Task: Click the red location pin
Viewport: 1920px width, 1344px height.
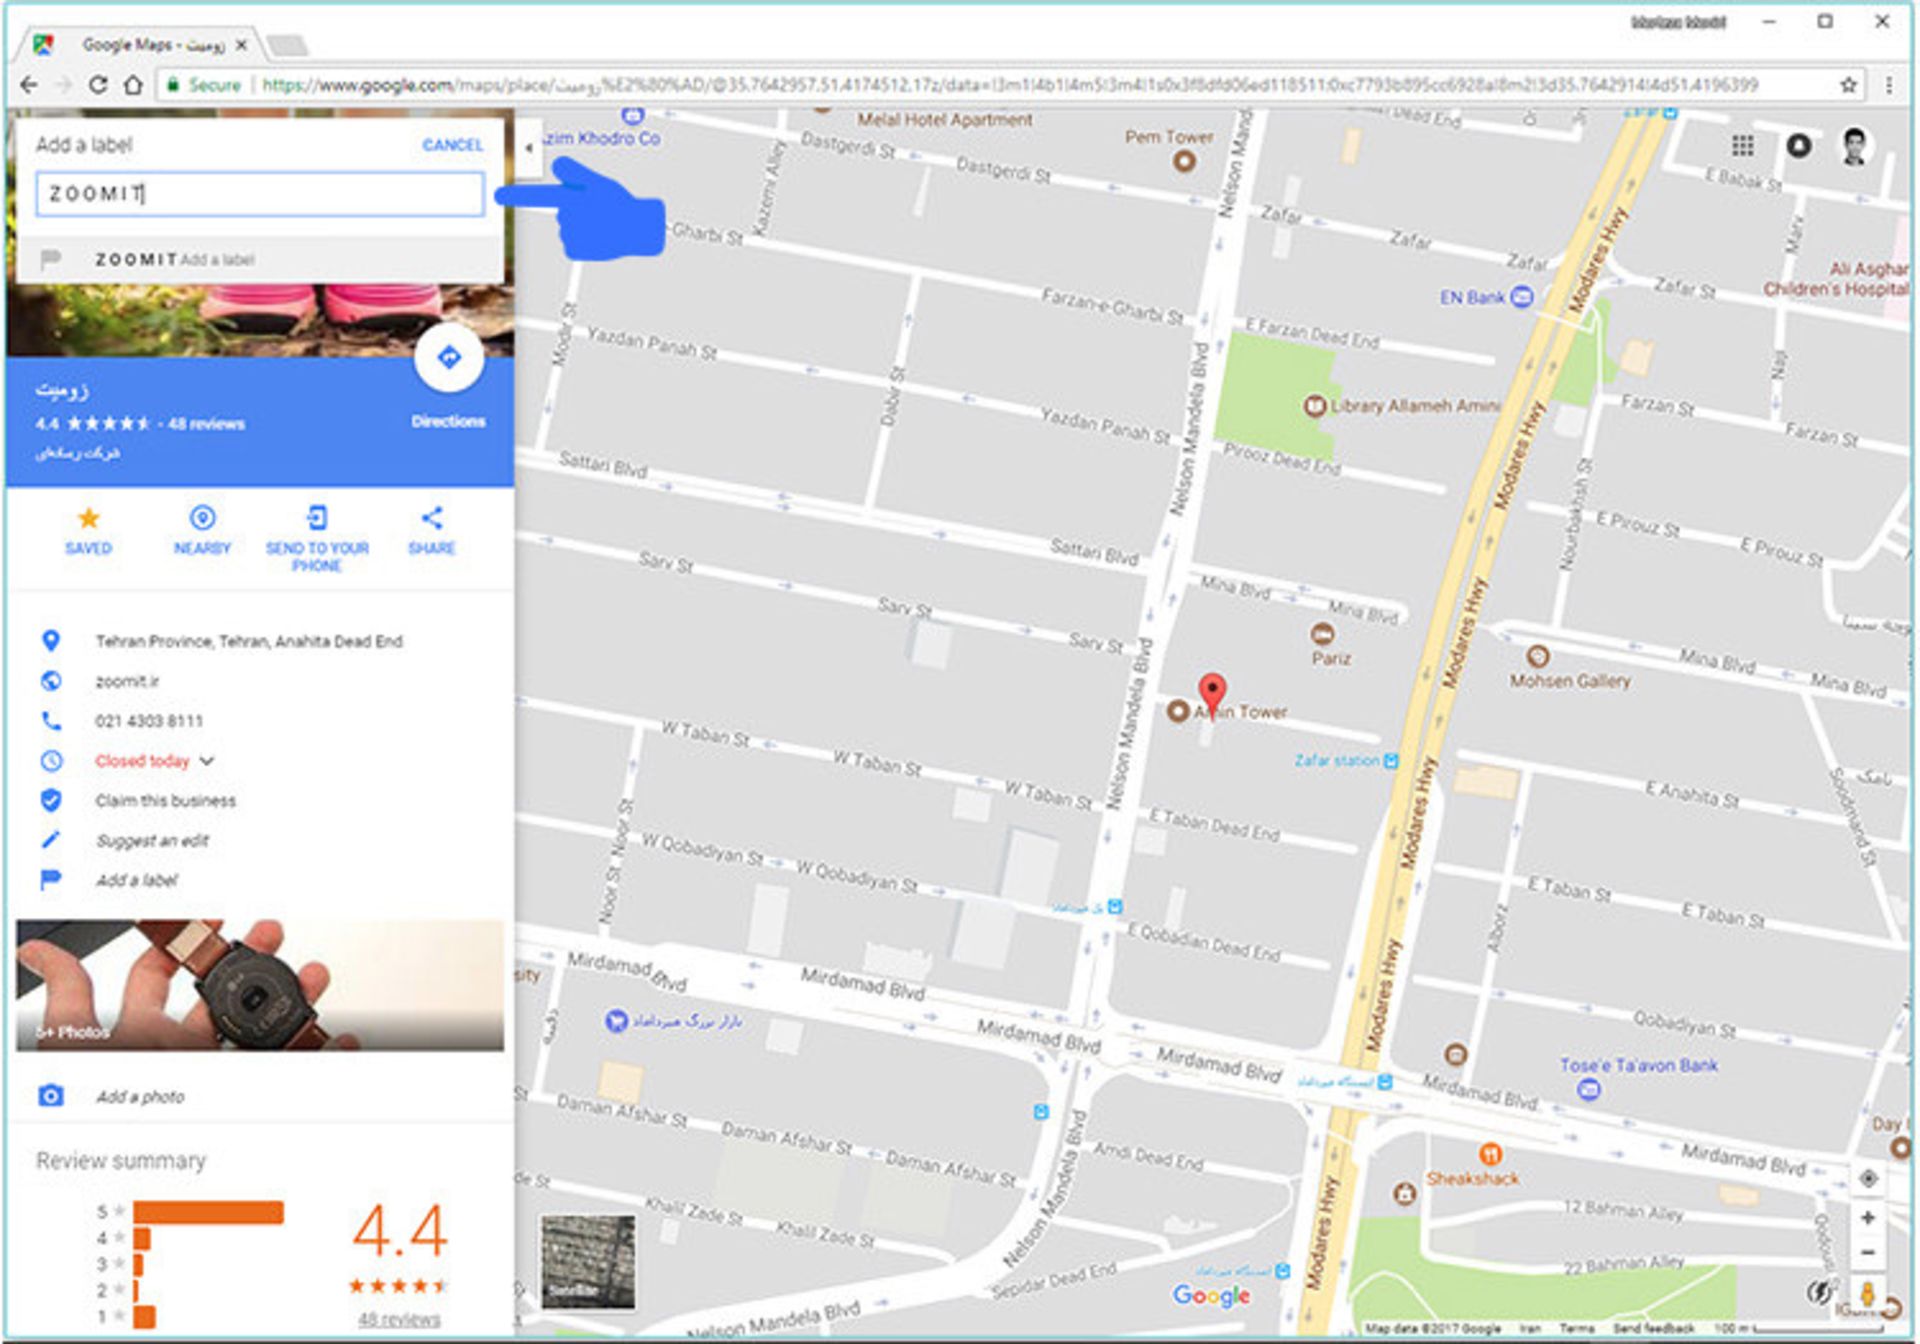Action: 1212,695
